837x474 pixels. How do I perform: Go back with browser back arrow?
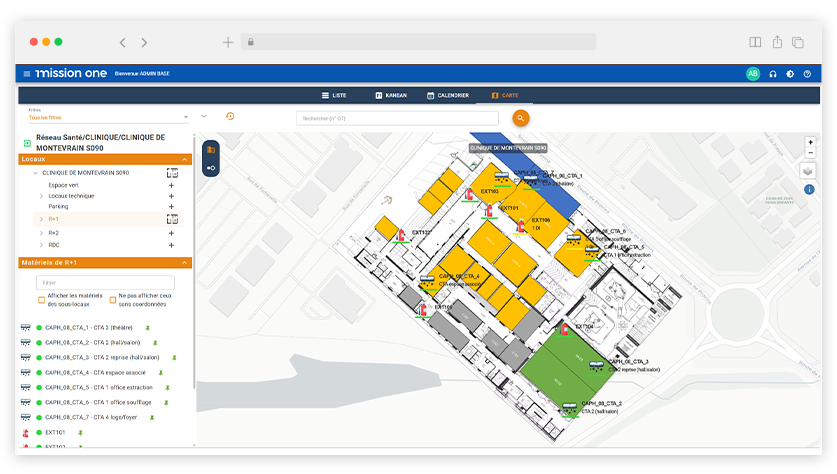(x=123, y=42)
